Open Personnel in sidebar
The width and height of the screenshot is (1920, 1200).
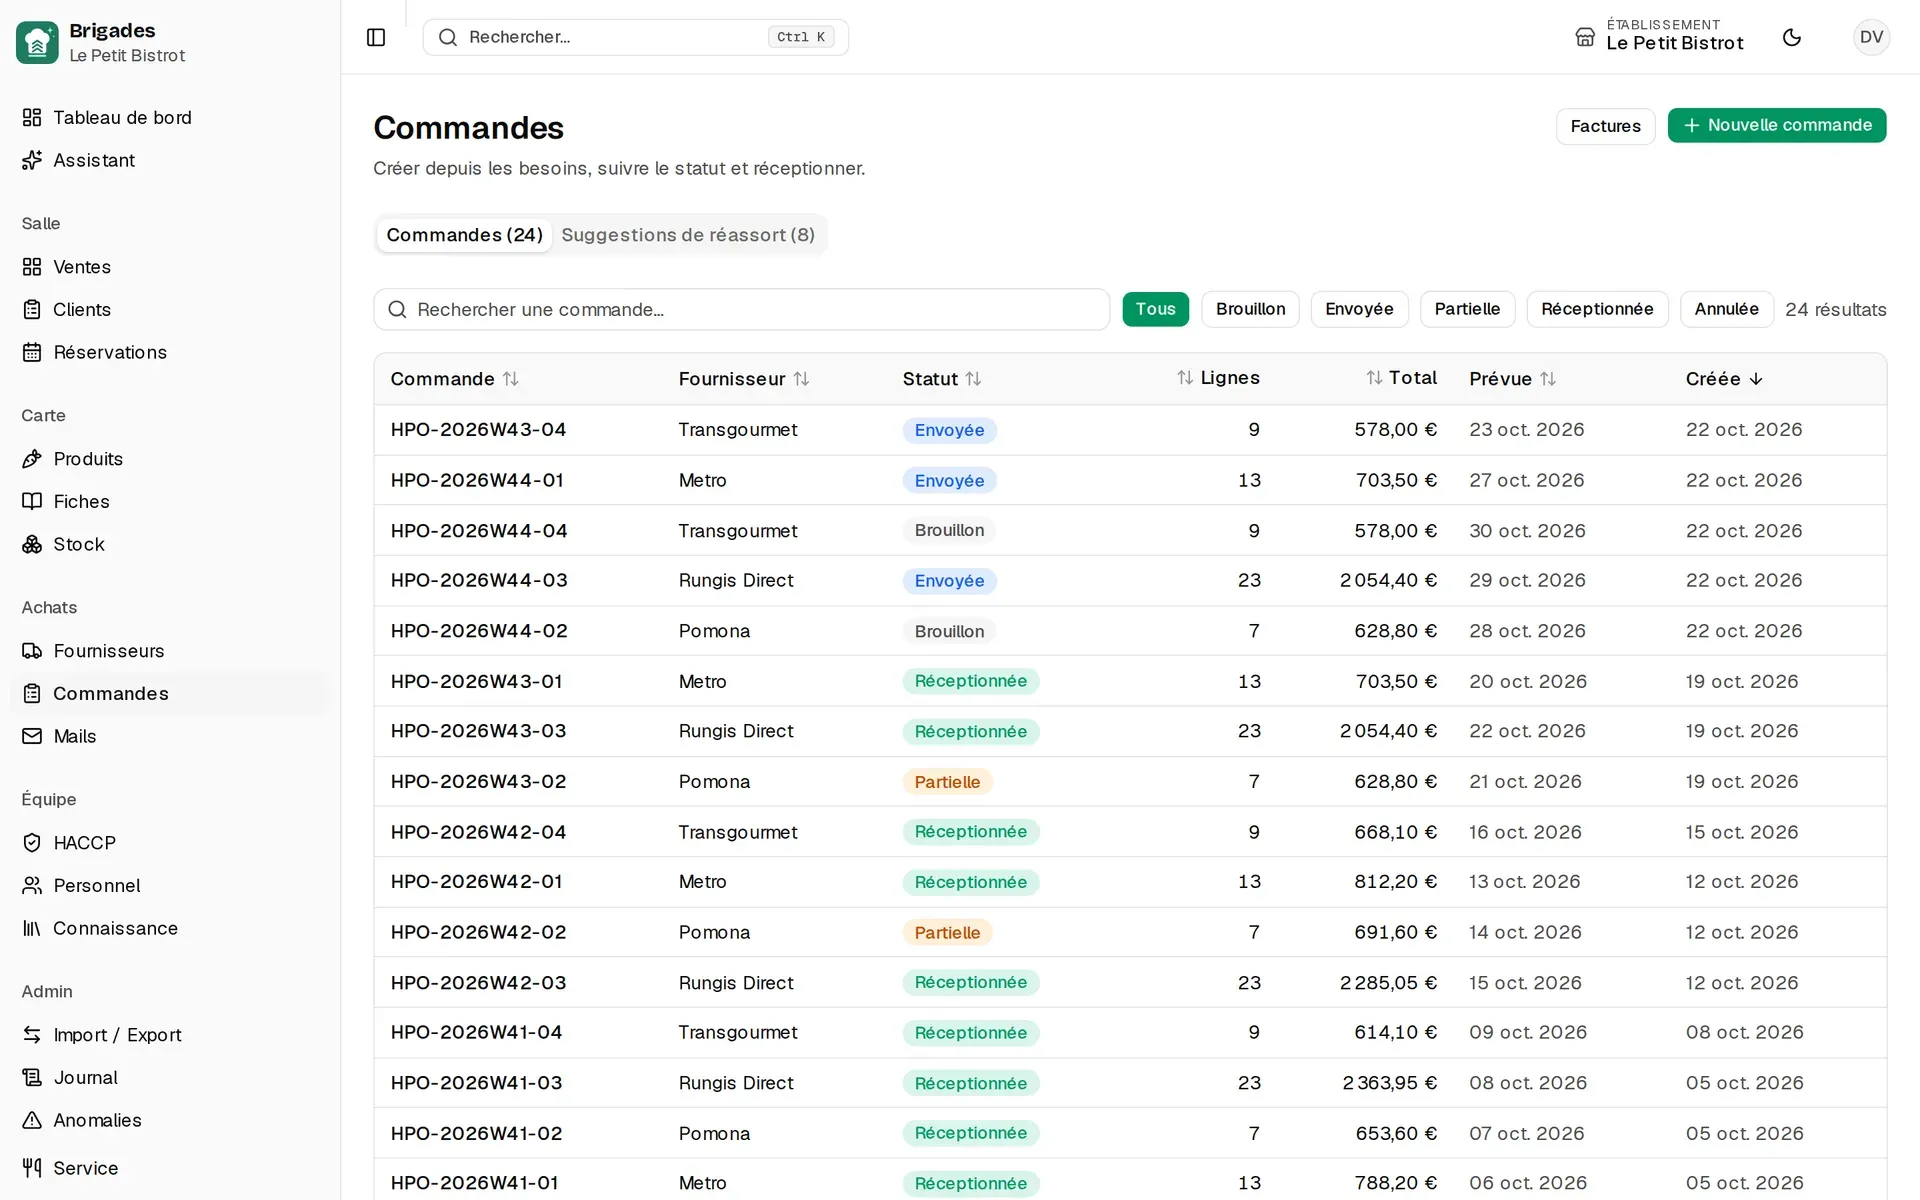pos(170,886)
